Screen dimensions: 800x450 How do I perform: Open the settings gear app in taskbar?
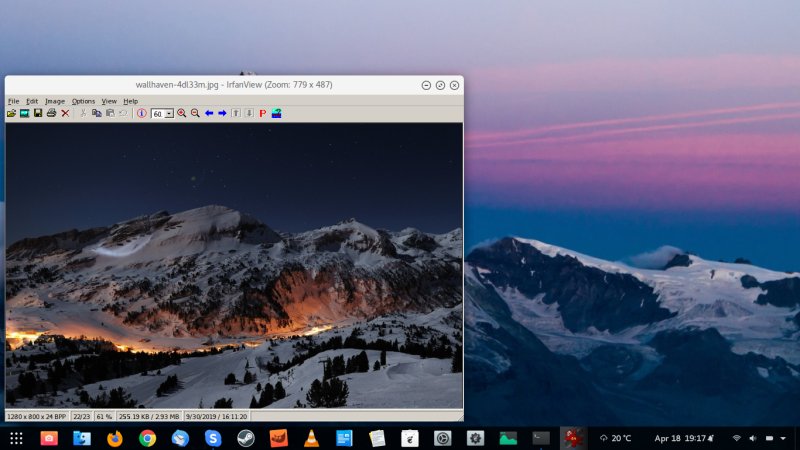[x=475, y=438]
